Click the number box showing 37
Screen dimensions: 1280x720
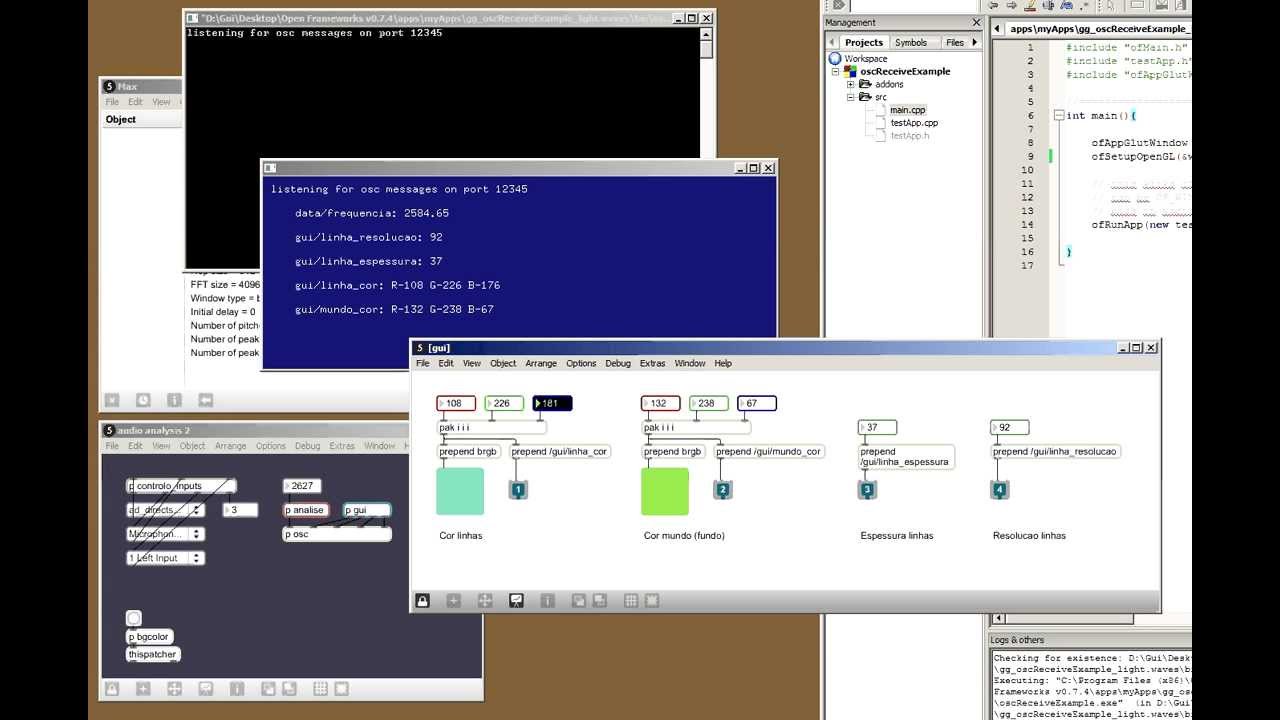click(878, 427)
